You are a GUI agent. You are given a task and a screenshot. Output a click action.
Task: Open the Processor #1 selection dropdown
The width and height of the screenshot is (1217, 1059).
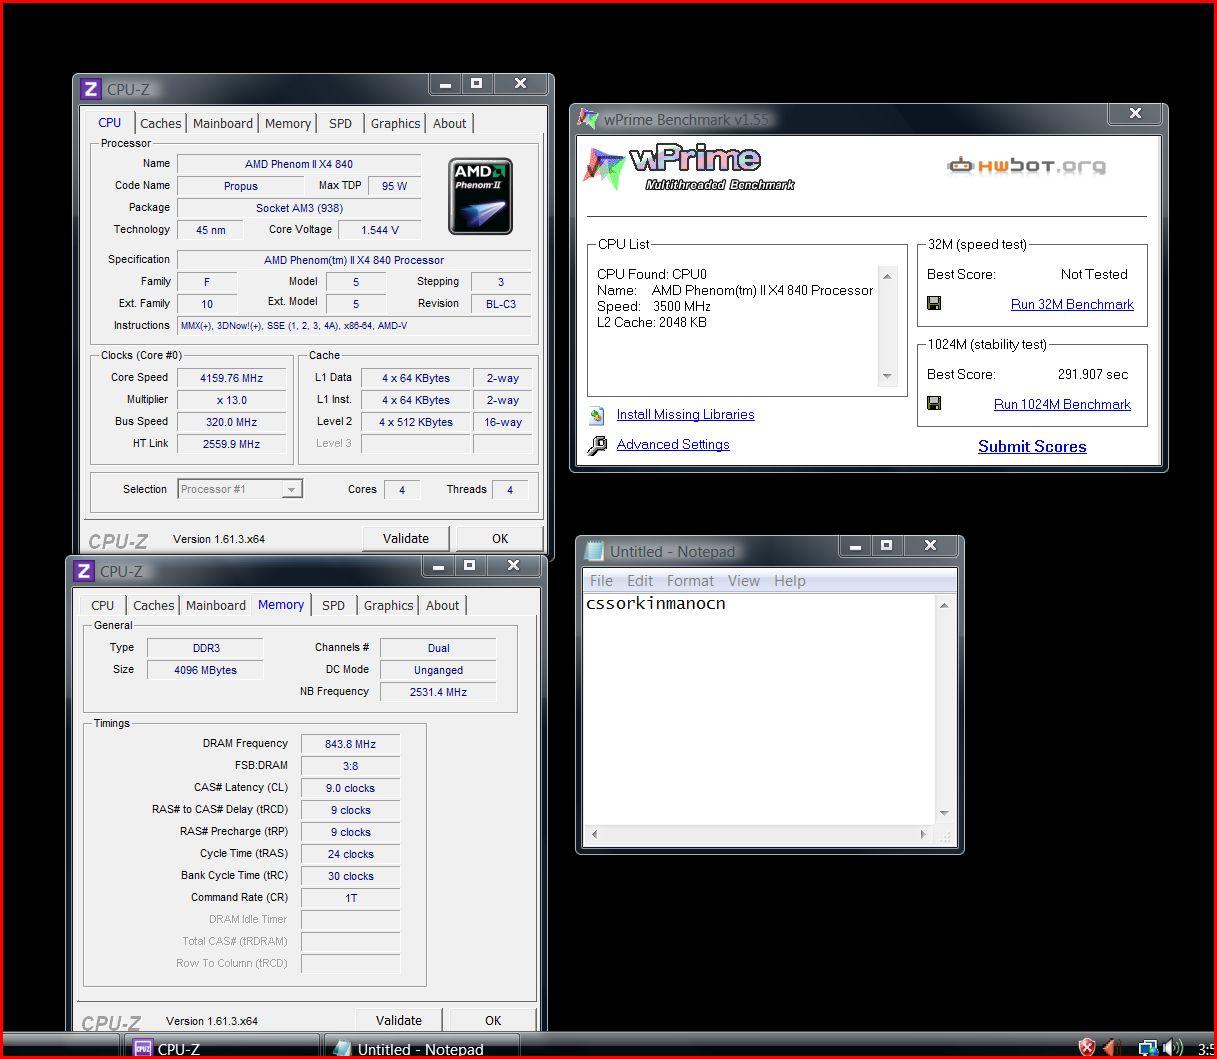click(291, 489)
